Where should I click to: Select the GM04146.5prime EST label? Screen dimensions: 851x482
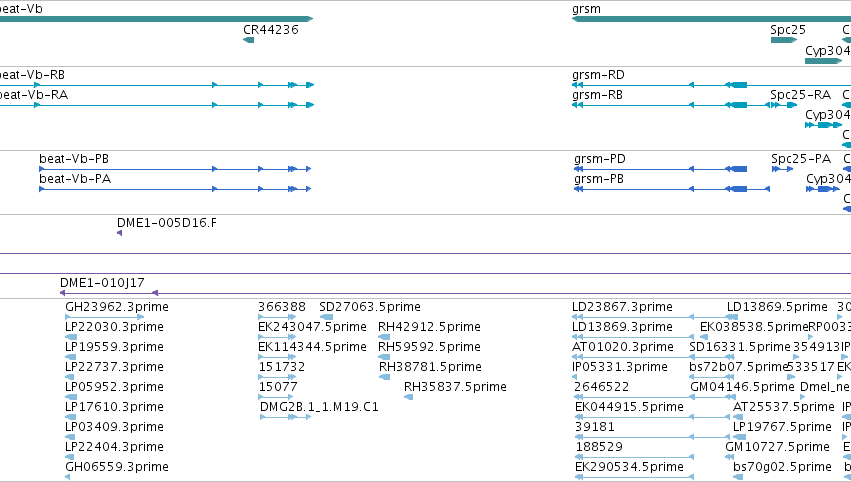(742, 387)
